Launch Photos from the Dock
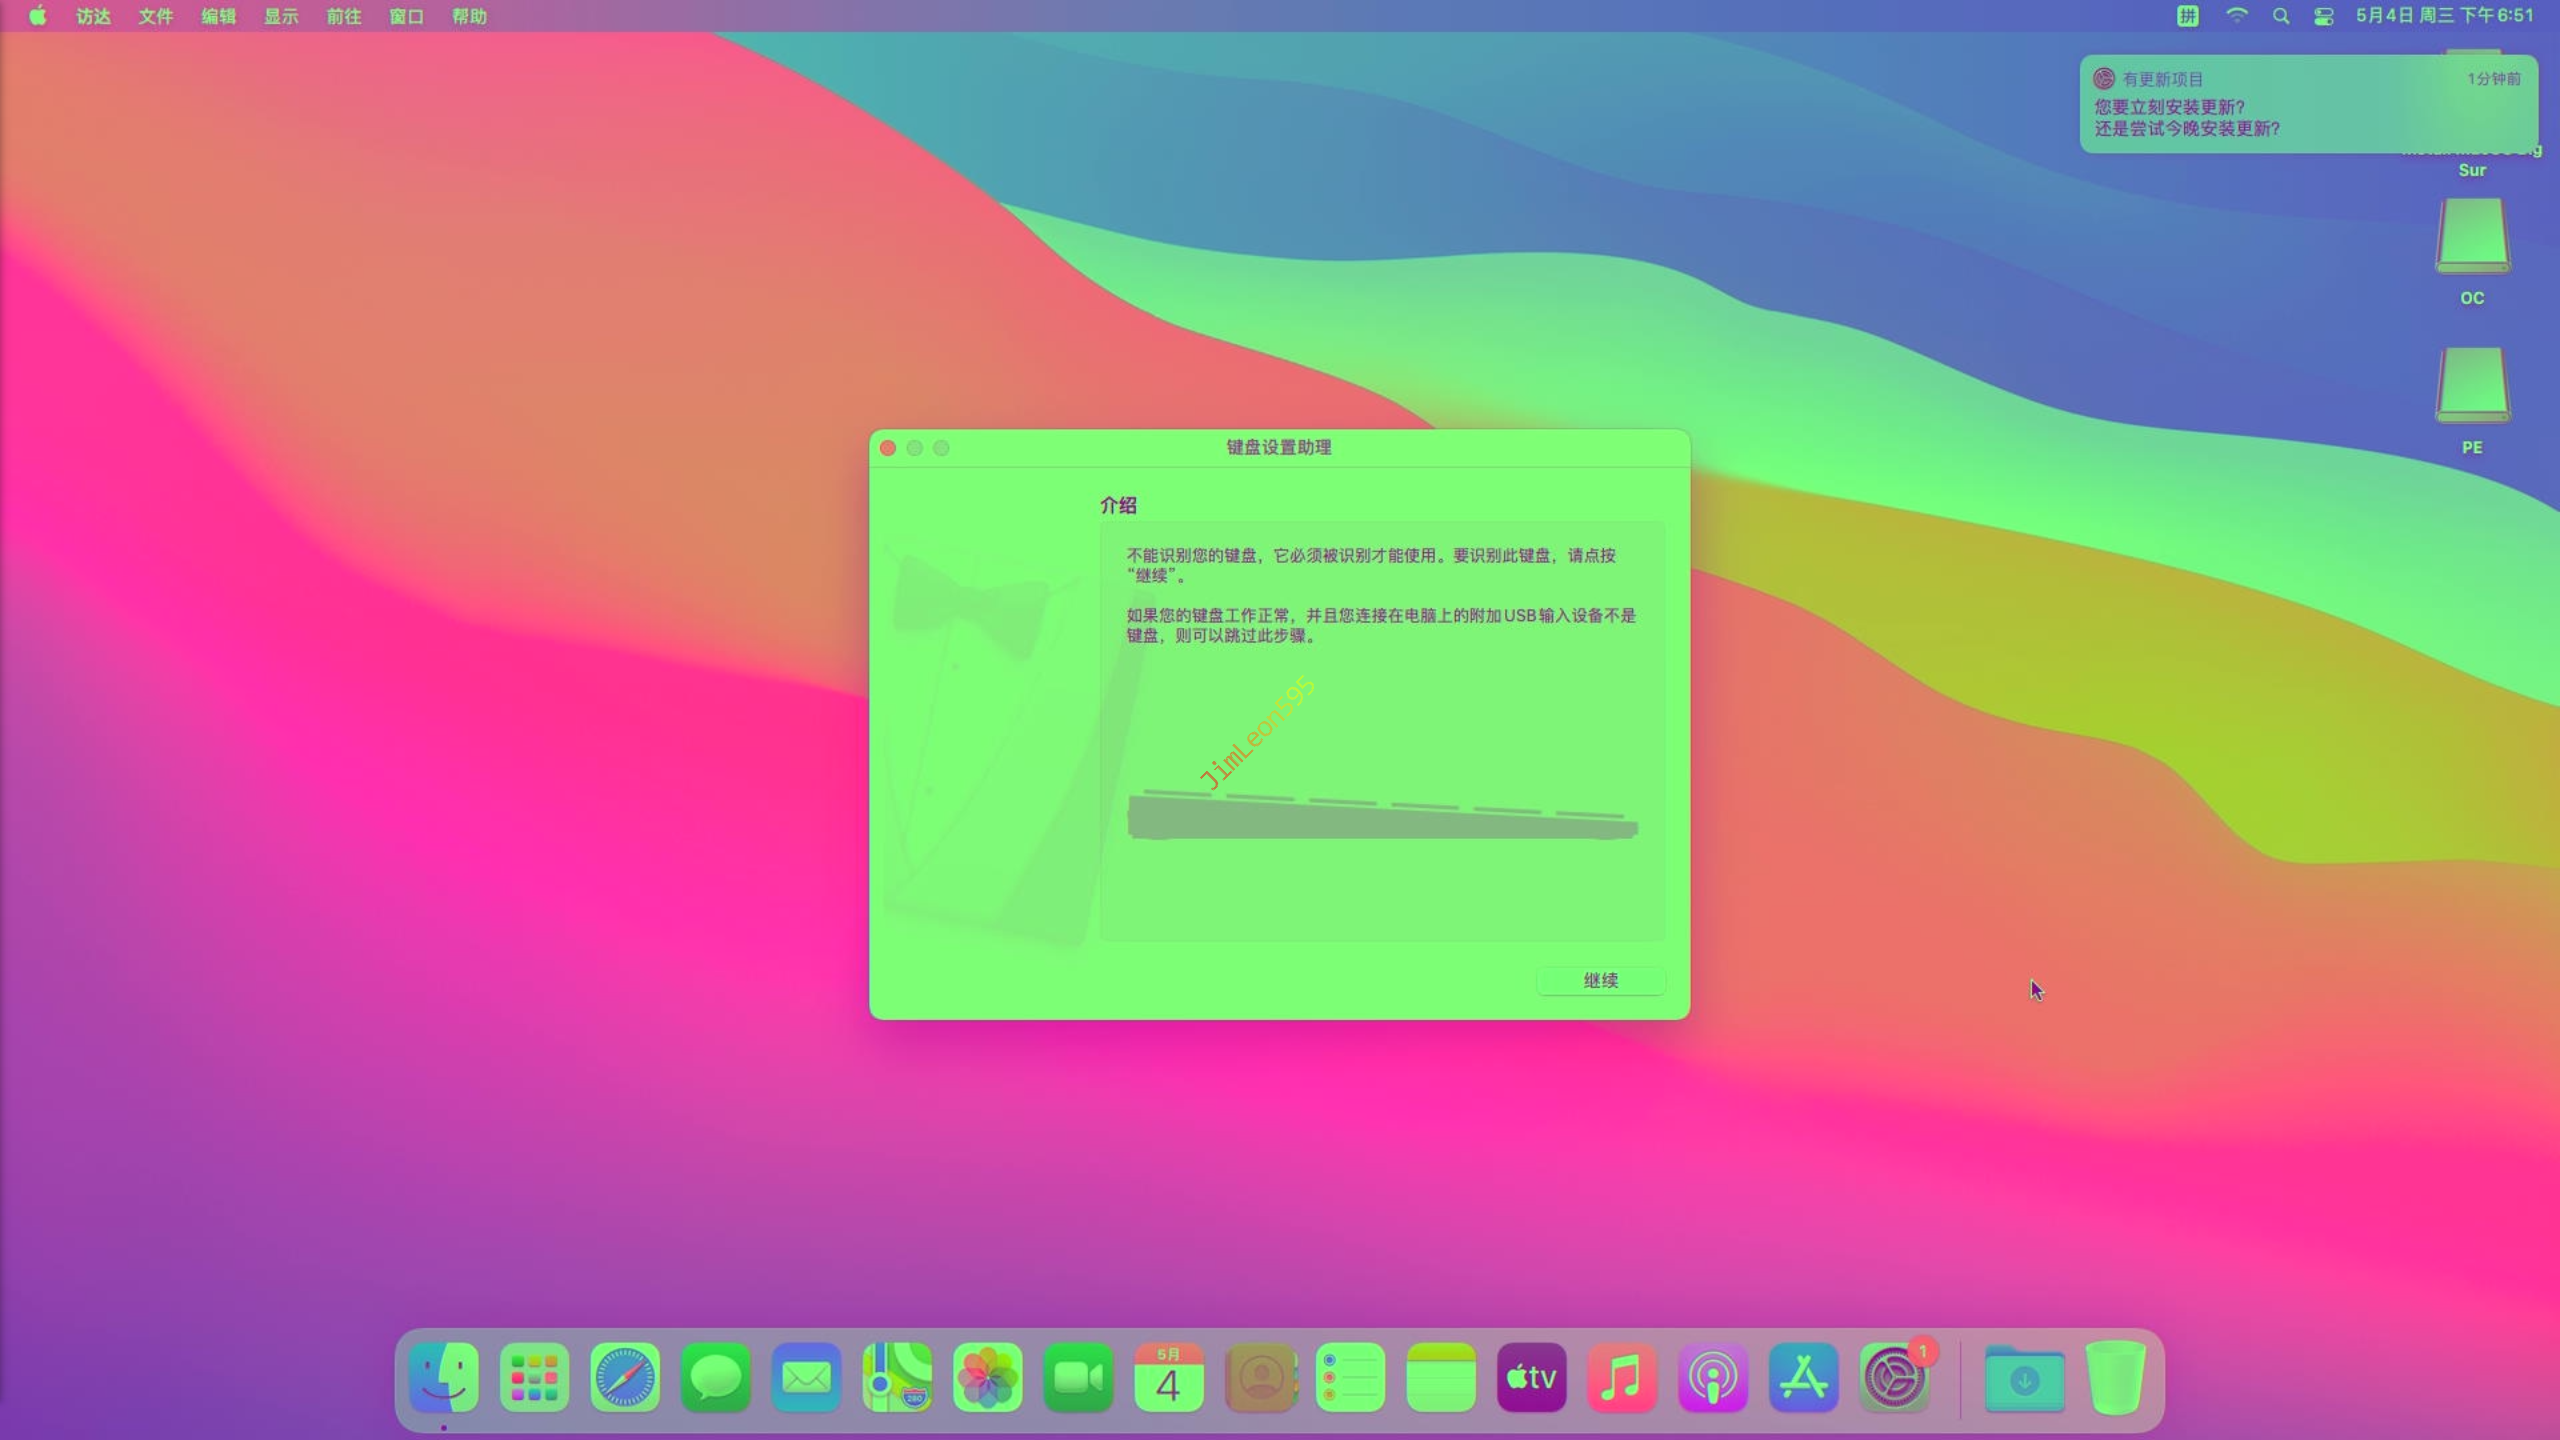2560x1440 pixels. pyautogui.click(x=987, y=1377)
